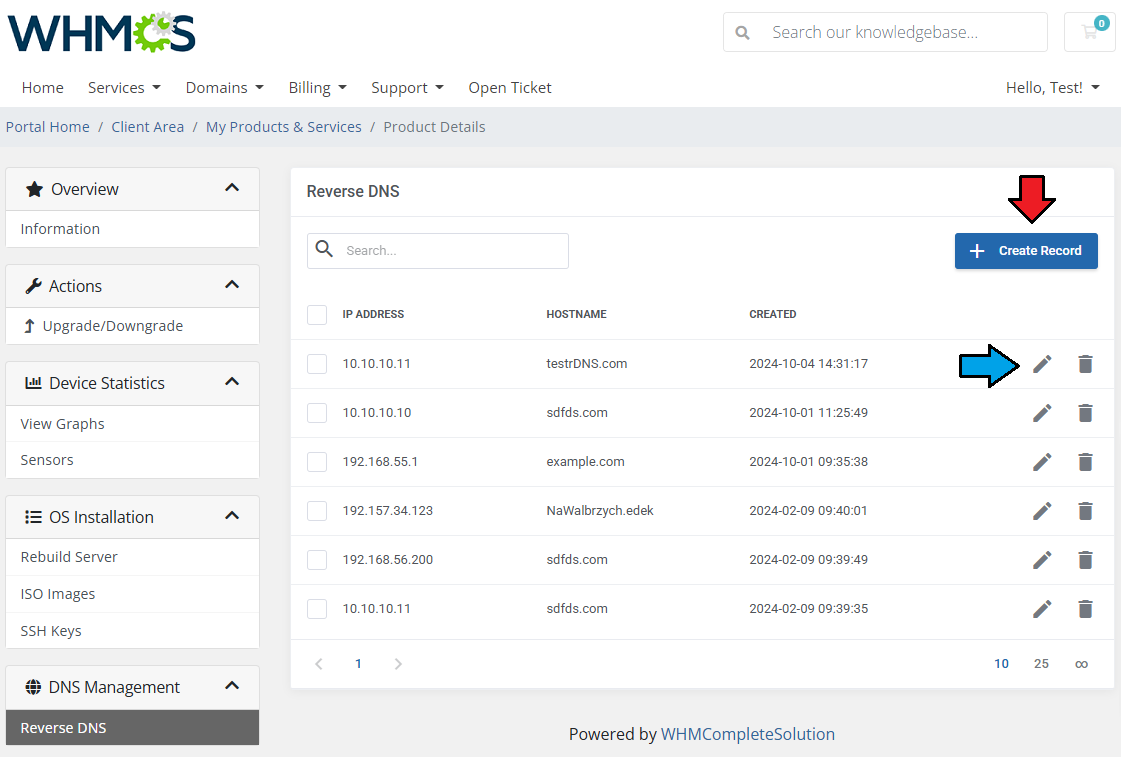Image resolution: width=1121 pixels, height=757 pixels.
Task: Click the Create Record button
Action: click(1026, 251)
